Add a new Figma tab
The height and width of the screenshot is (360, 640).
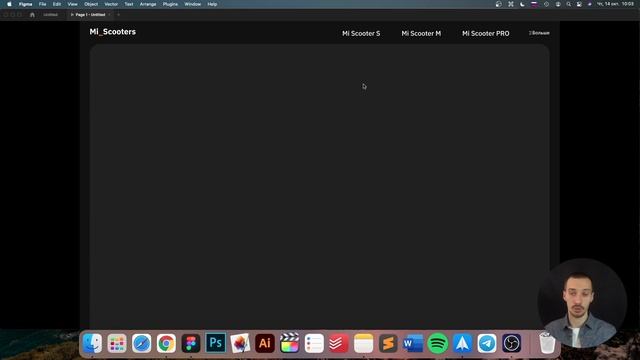point(118,15)
